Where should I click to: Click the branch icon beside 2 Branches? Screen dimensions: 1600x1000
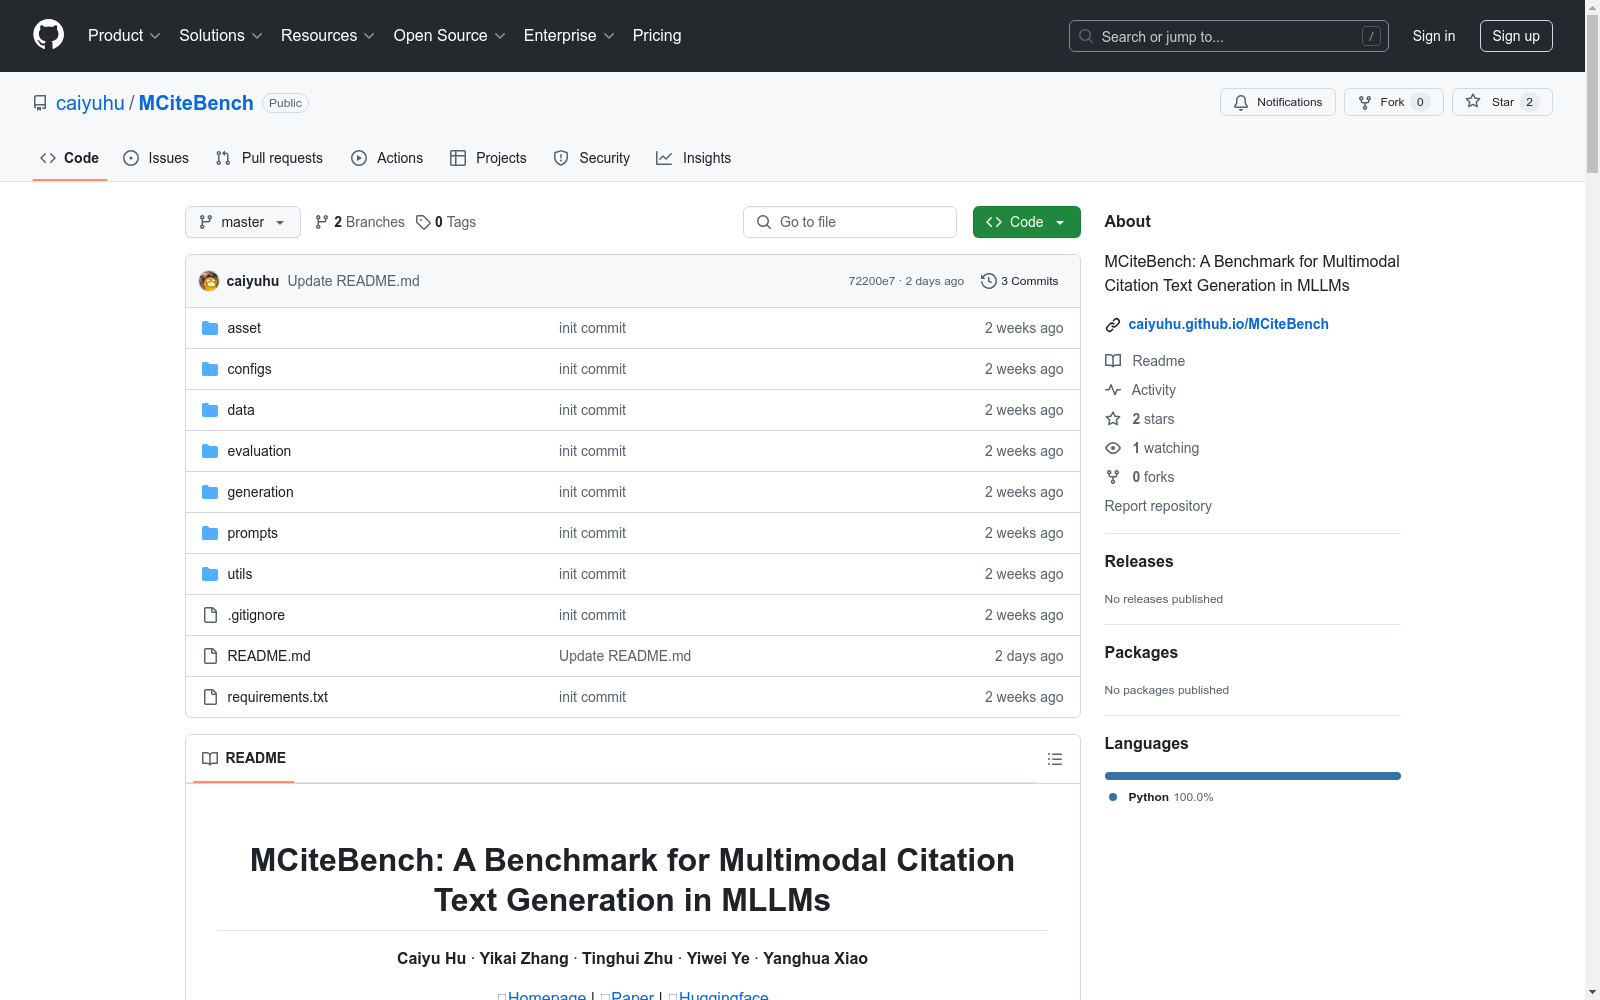pyautogui.click(x=322, y=222)
